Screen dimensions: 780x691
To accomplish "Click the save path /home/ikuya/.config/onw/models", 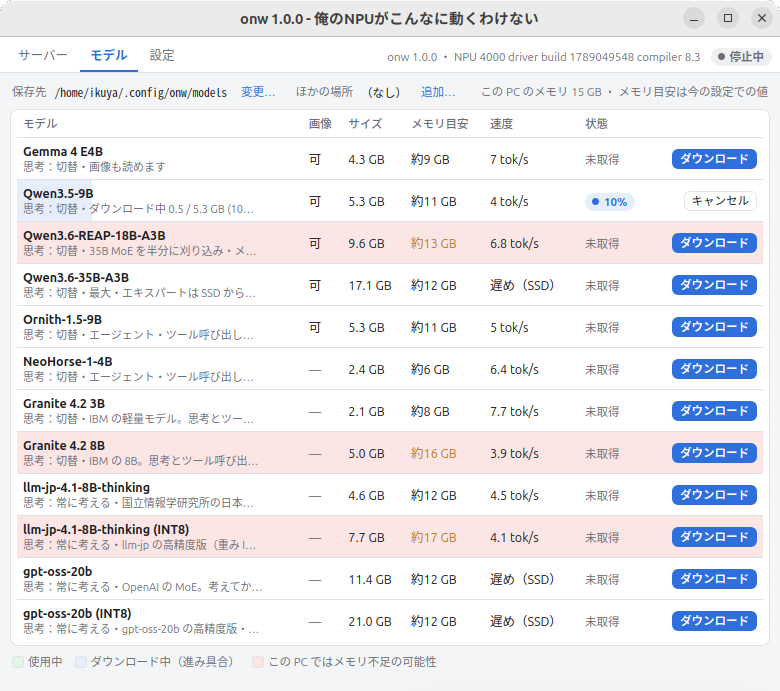I will pos(141,93).
